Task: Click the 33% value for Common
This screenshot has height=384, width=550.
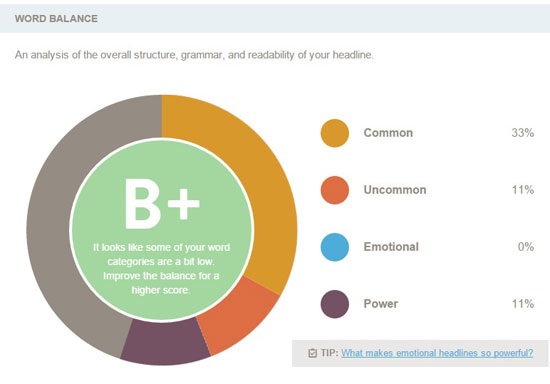Action: [523, 133]
